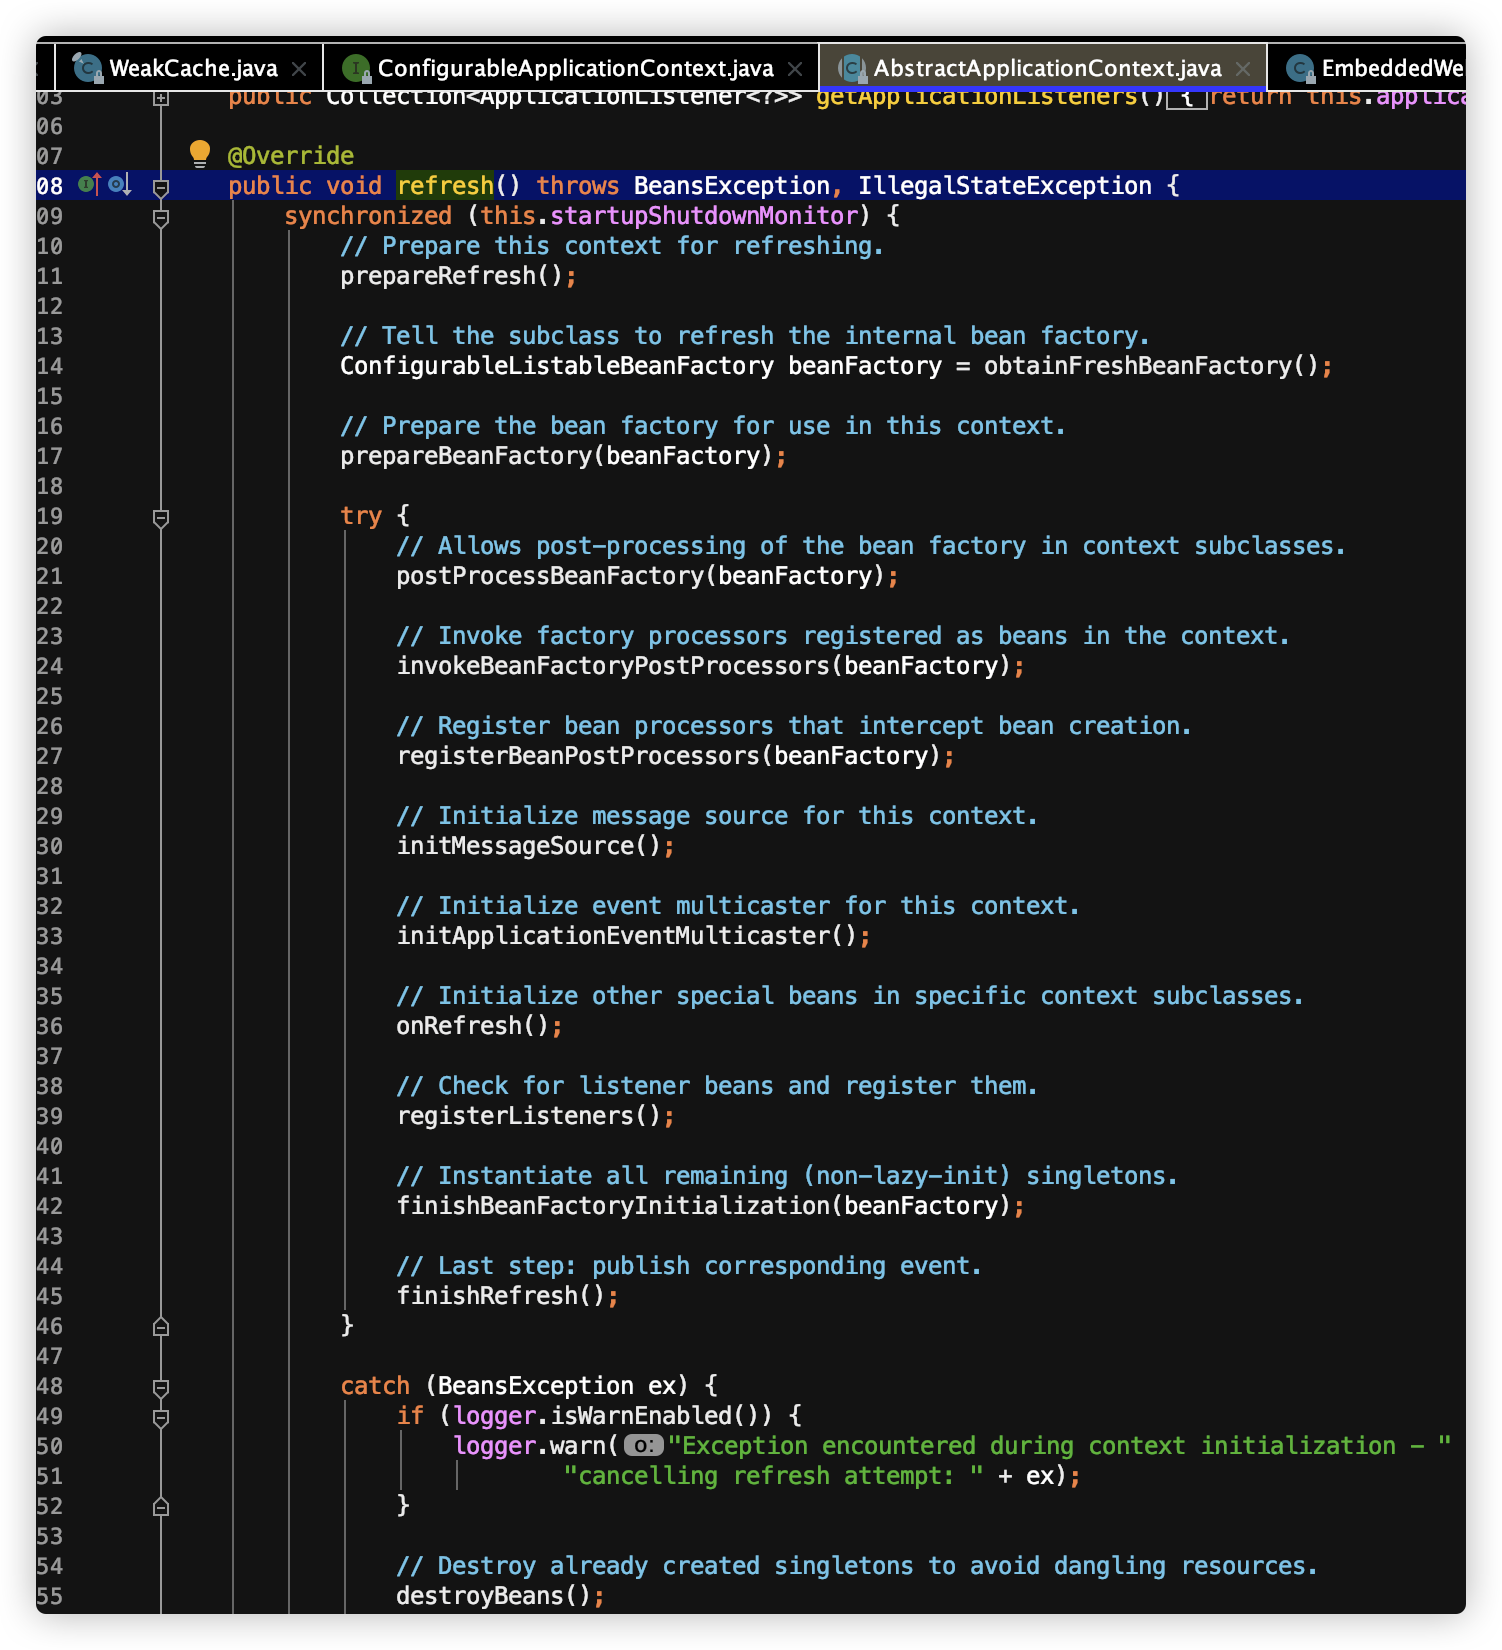Close the WeakCache.java tab
The width and height of the screenshot is (1502, 1650).
click(299, 69)
